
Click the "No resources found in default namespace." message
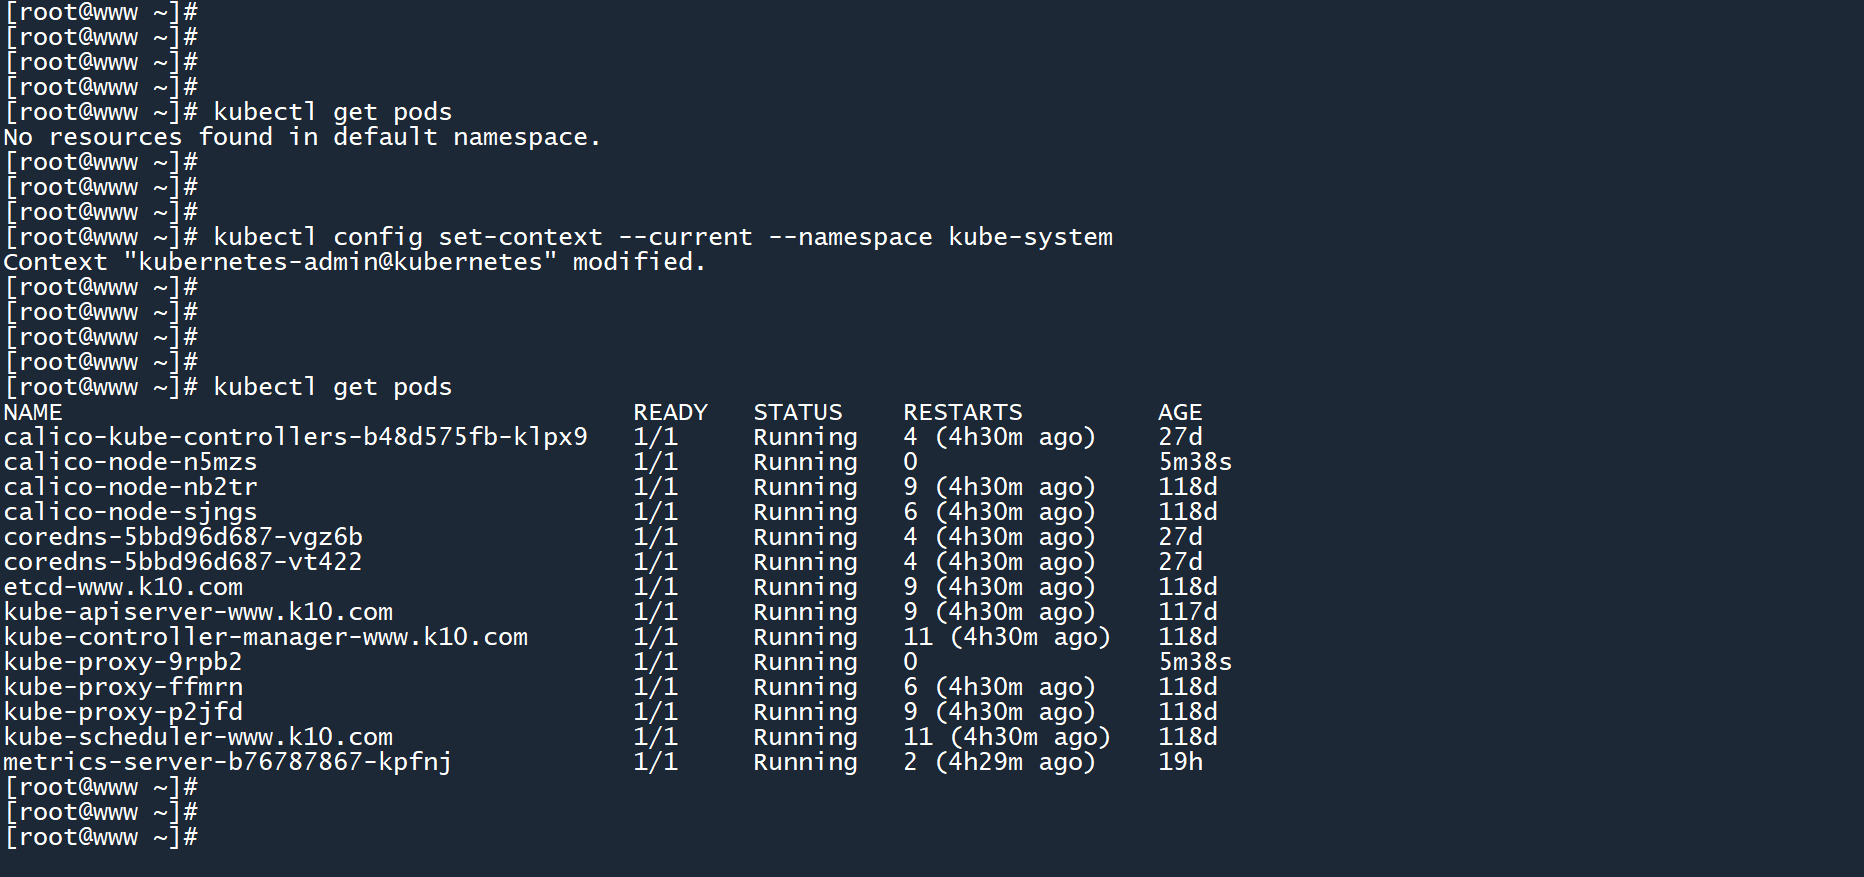coord(302,137)
